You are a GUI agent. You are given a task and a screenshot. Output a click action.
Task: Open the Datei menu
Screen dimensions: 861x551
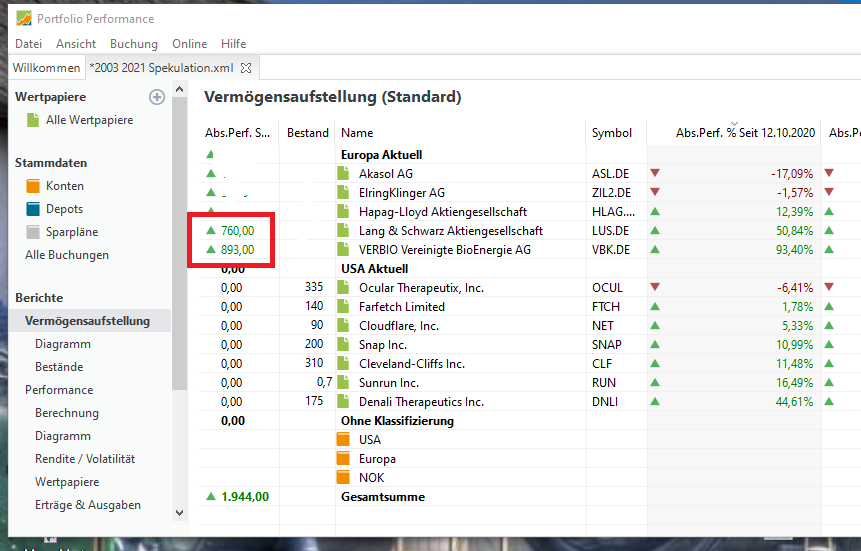click(x=29, y=43)
